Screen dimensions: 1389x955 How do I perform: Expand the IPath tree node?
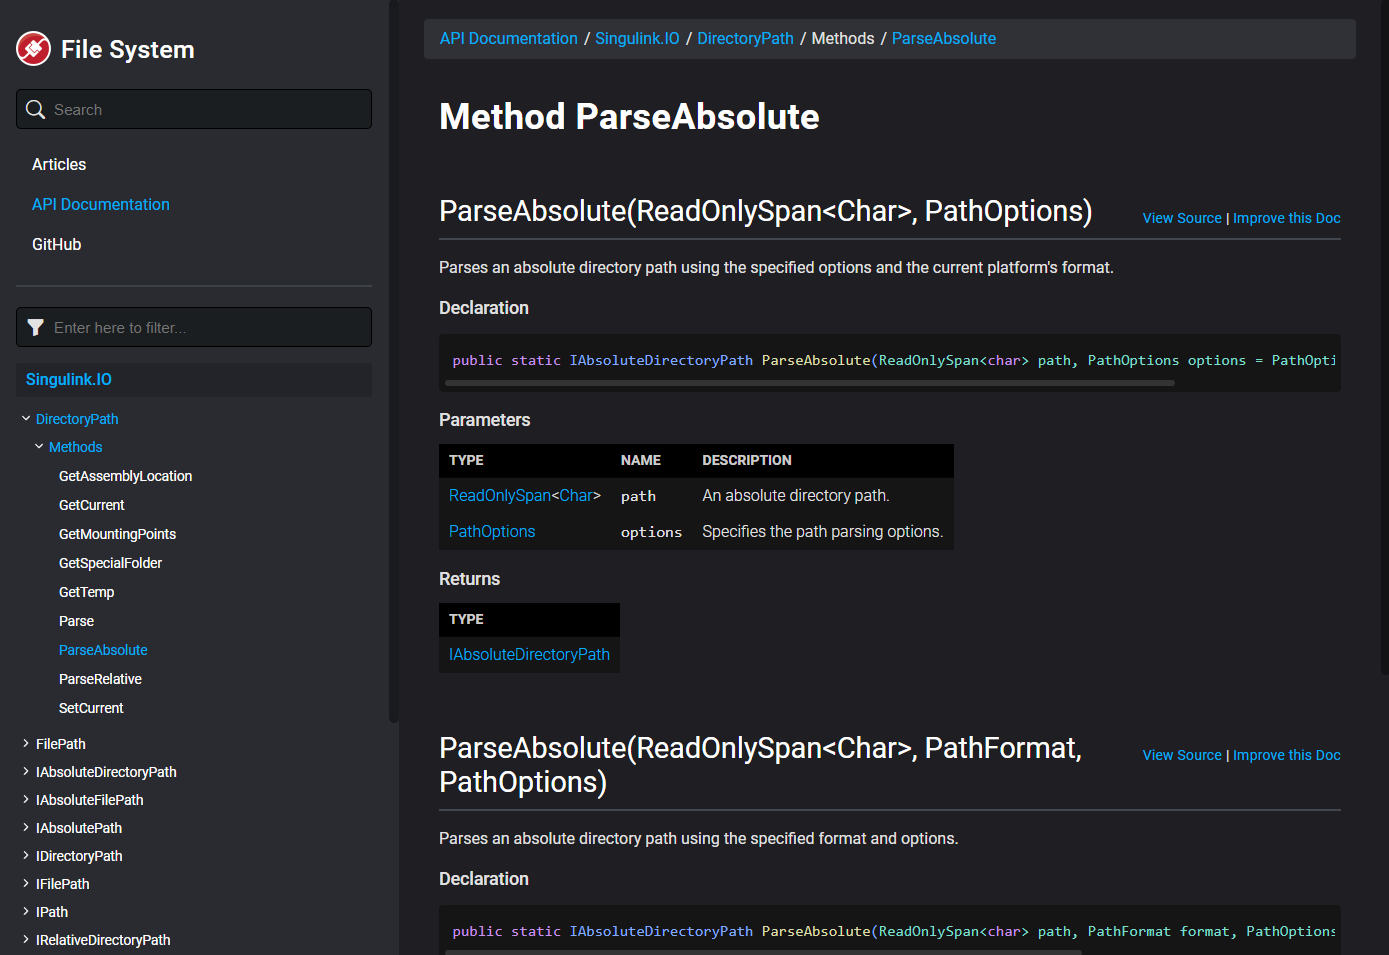(26, 912)
